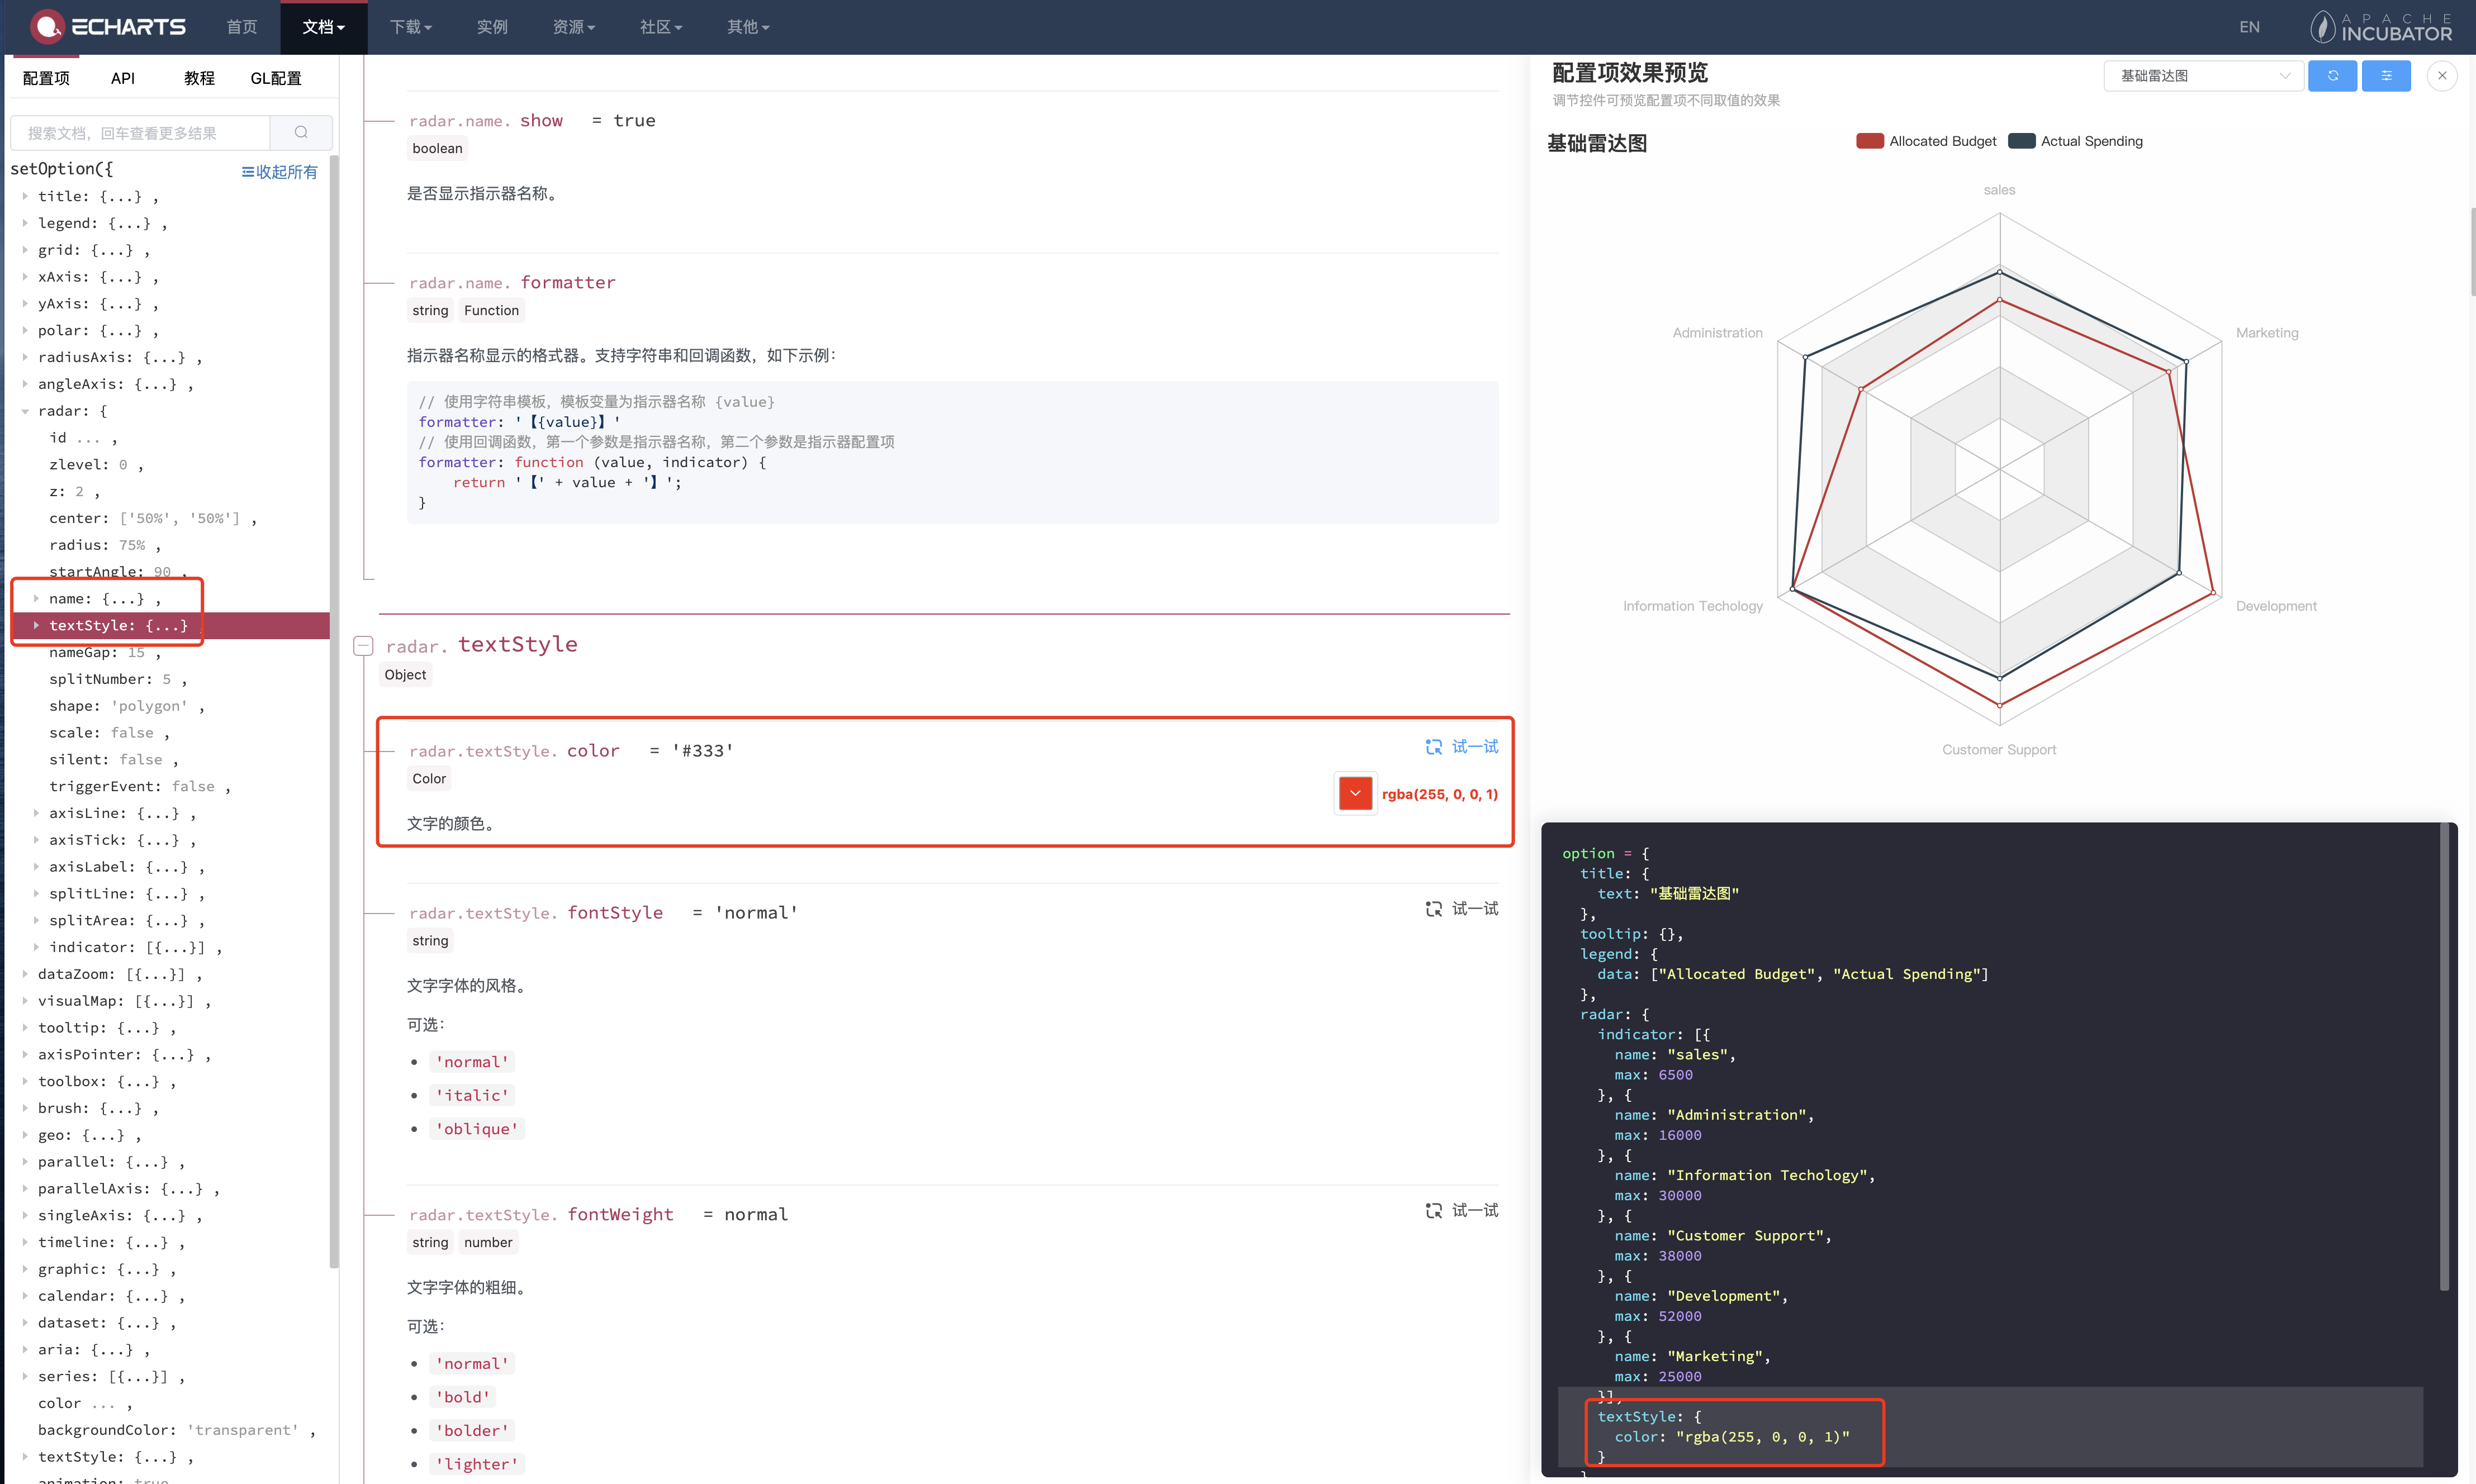The width and height of the screenshot is (2476, 1484).
Task: Expand the name: {...} tree node
Action: 36,599
